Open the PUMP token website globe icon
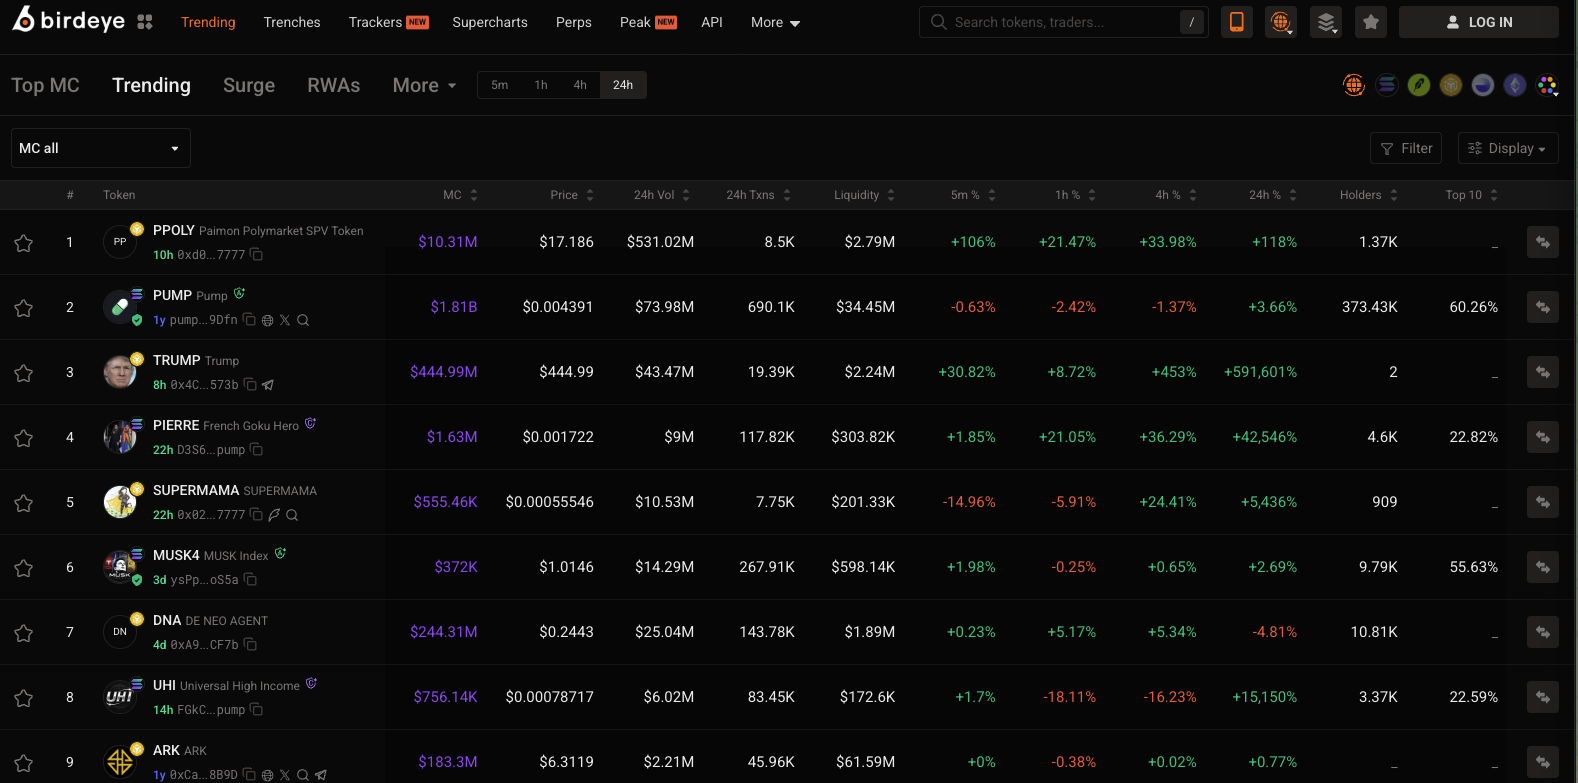The height and width of the screenshot is (783, 1578). [267, 320]
